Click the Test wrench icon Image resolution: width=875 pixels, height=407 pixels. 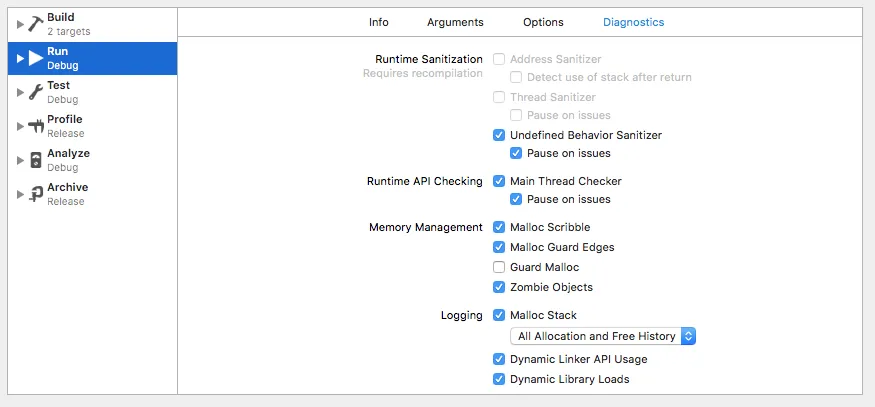coord(36,92)
